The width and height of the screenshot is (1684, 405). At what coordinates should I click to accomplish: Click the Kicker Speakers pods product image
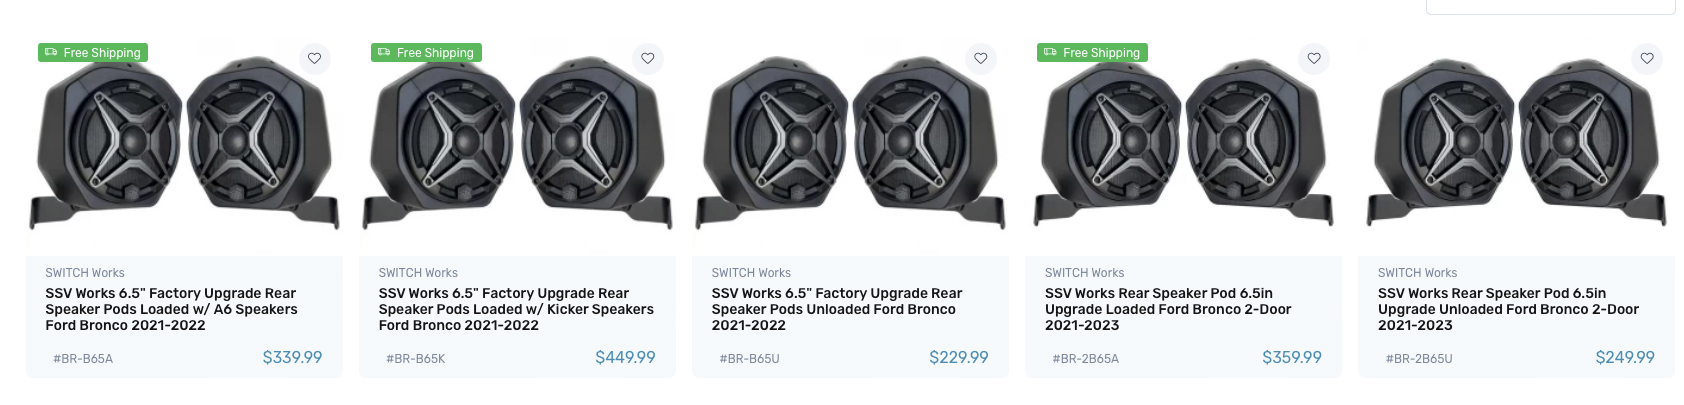point(517,145)
